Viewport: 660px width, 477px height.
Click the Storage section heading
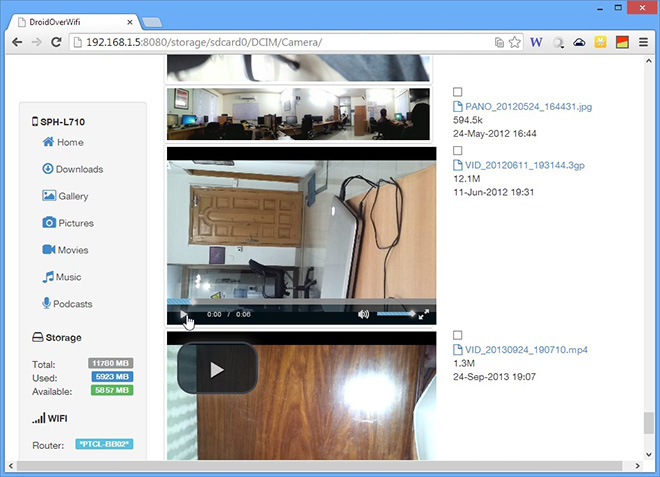57,338
